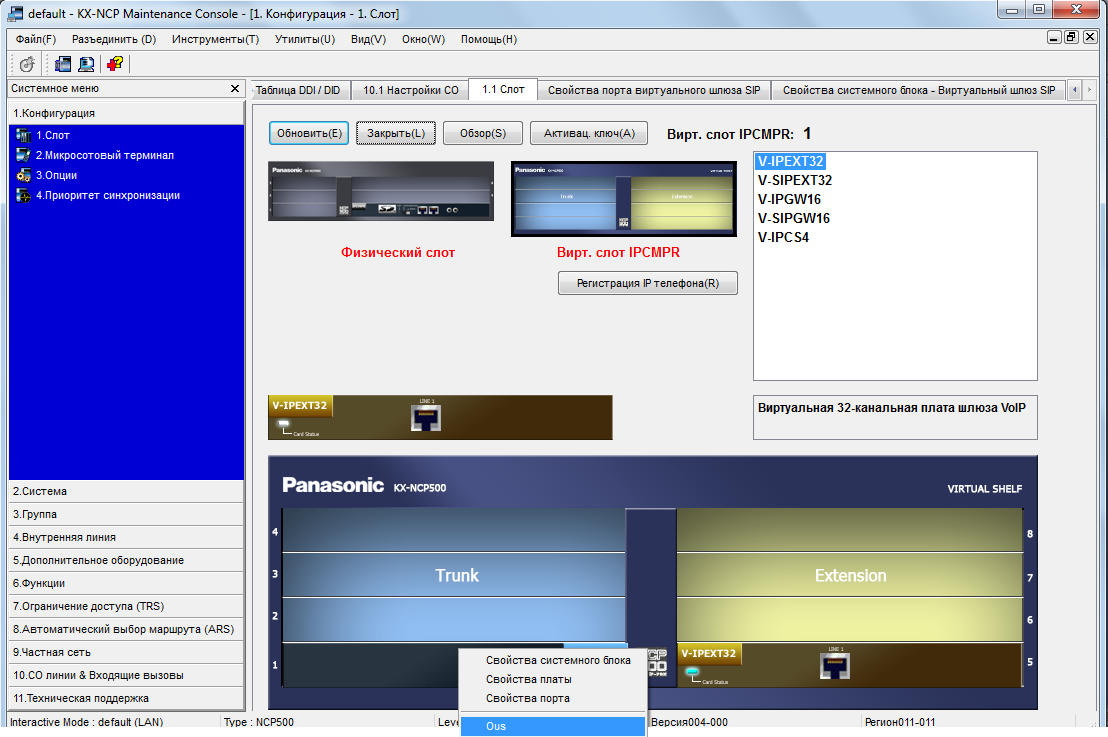Expand the 6.Функции menu section

pyautogui.click(x=126, y=583)
